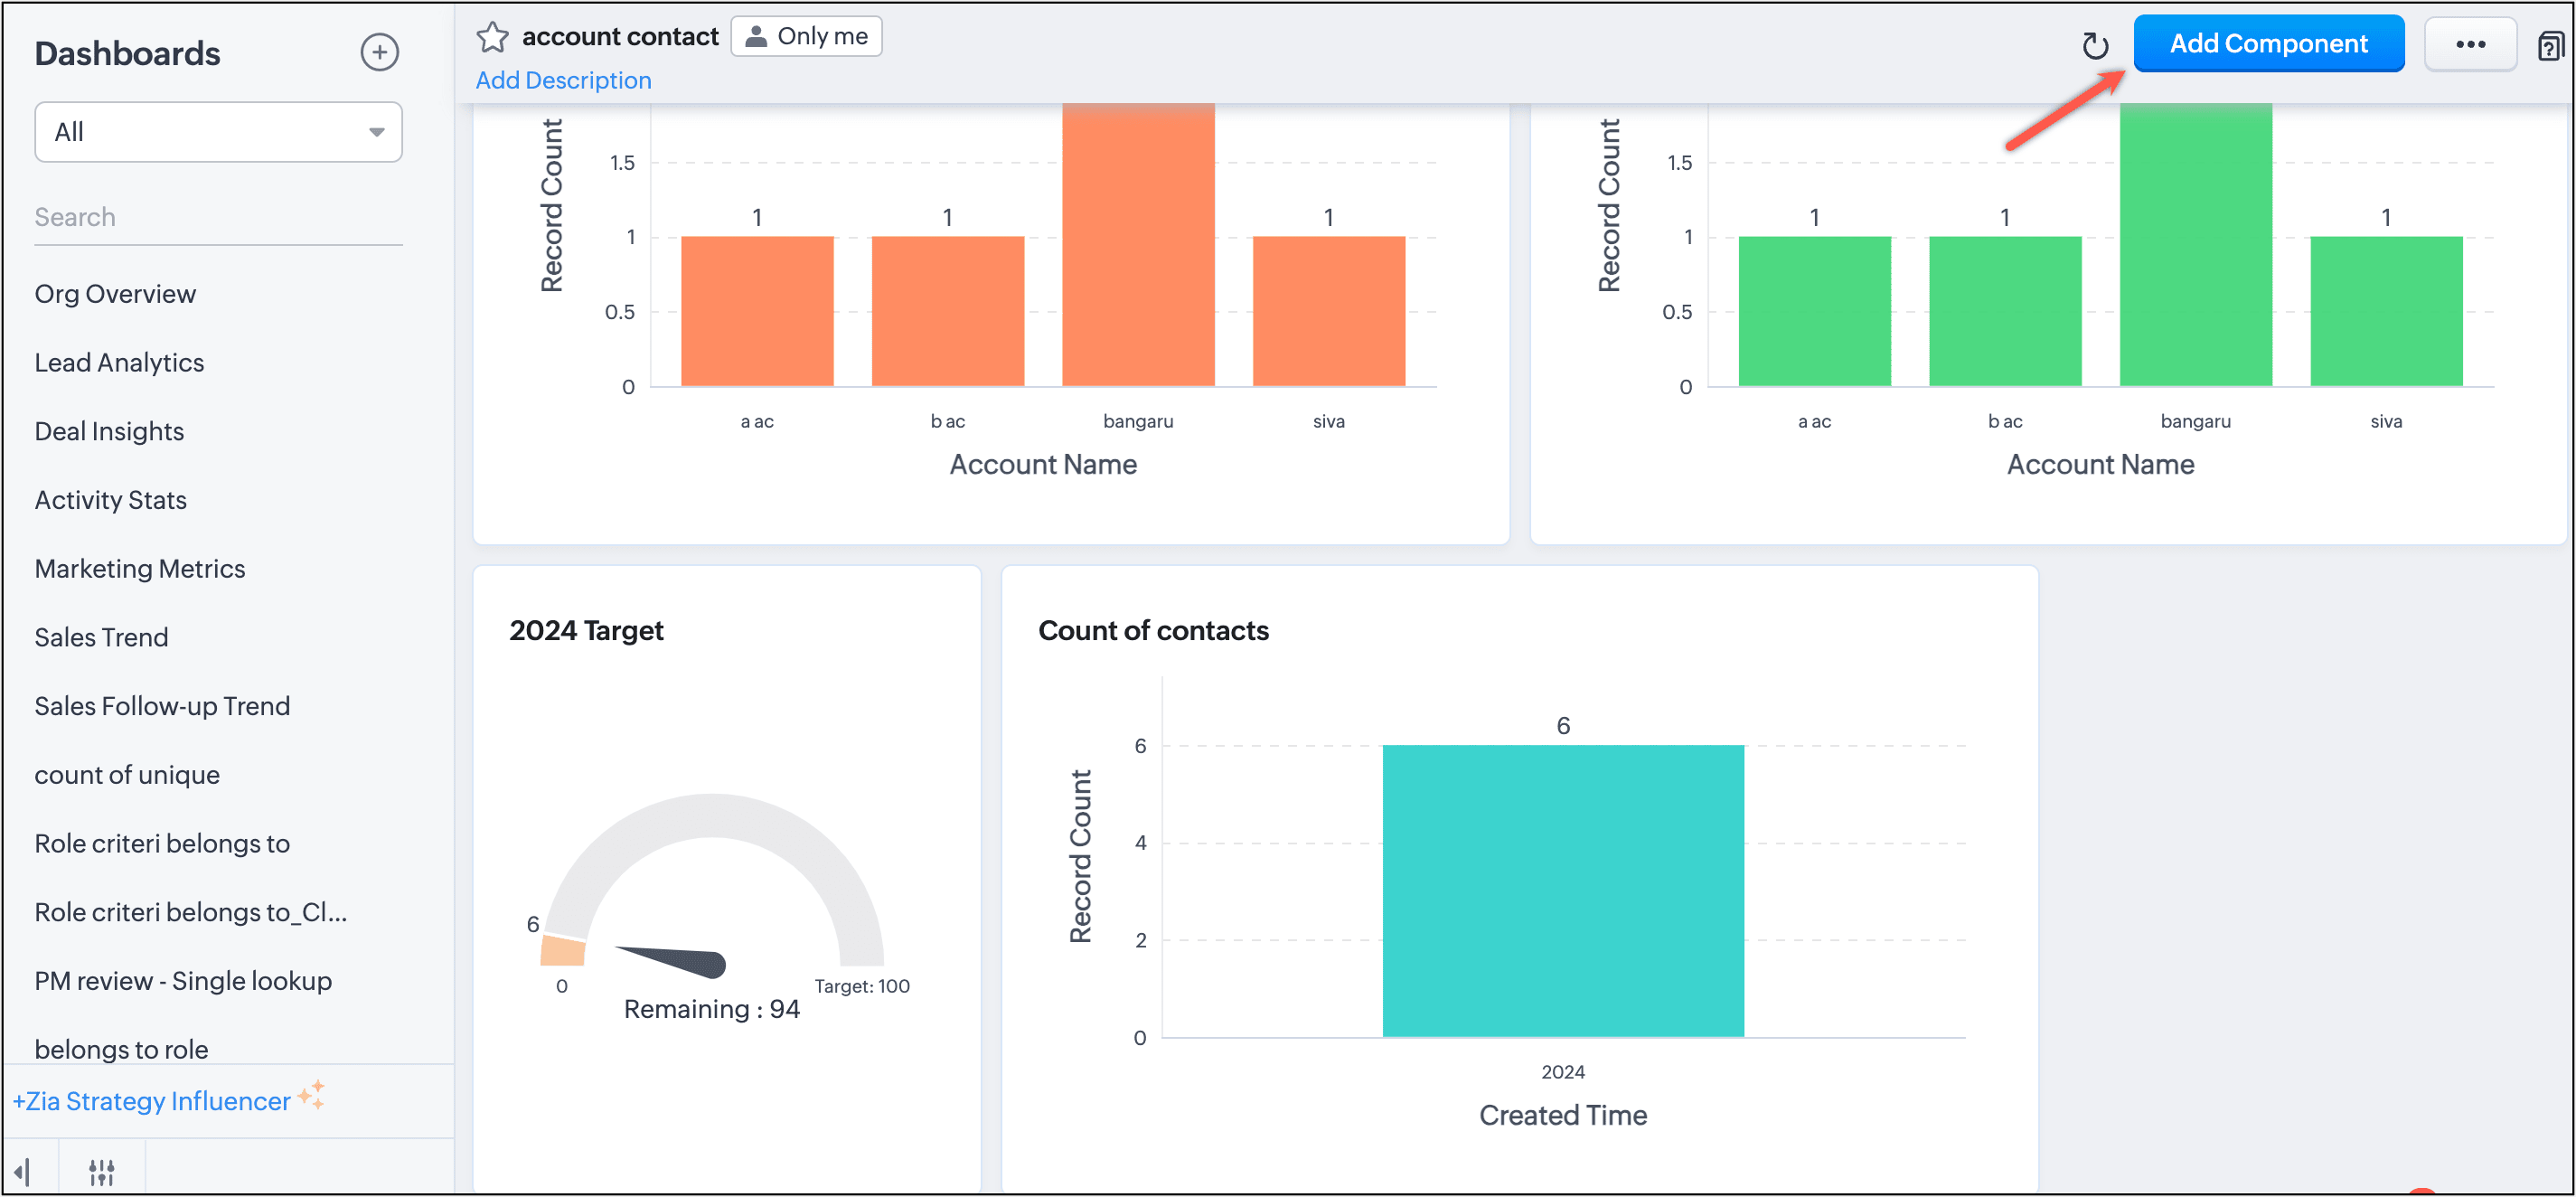Open the Org Overview dashboard

[115, 294]
